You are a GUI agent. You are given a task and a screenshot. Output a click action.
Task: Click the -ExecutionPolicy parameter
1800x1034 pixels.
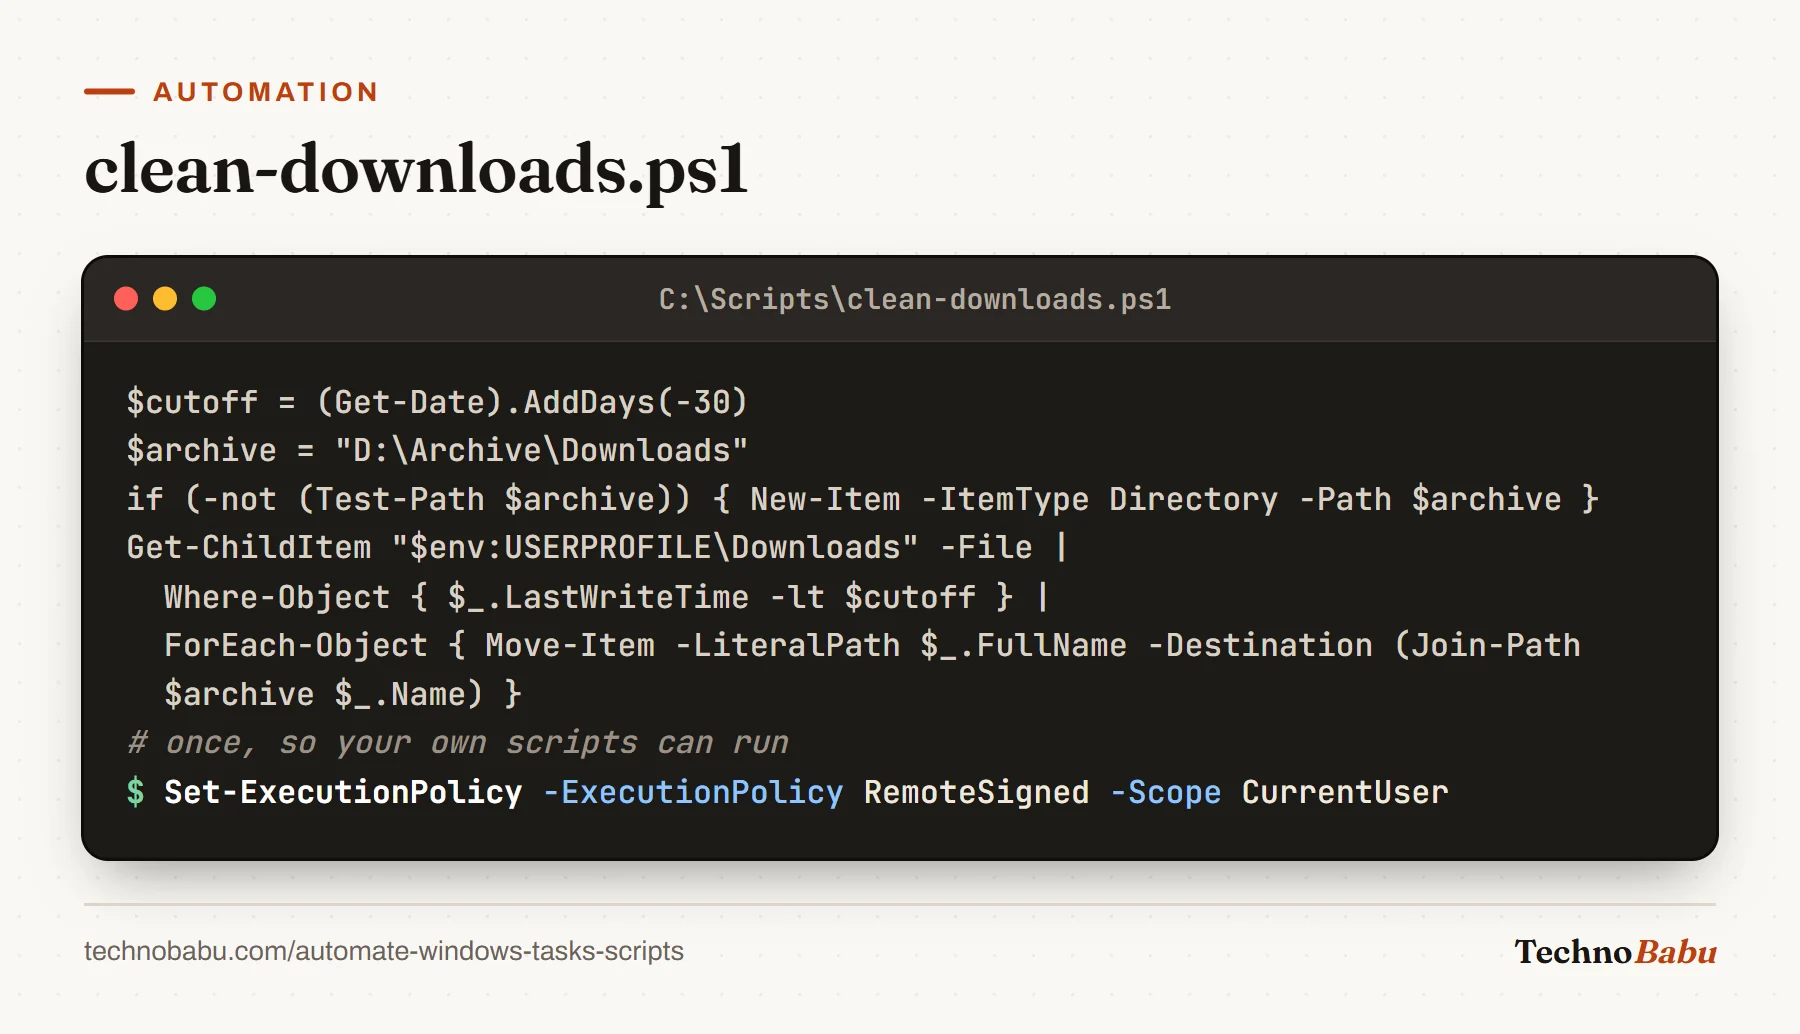pyautogui.click(x=693, y=792)
